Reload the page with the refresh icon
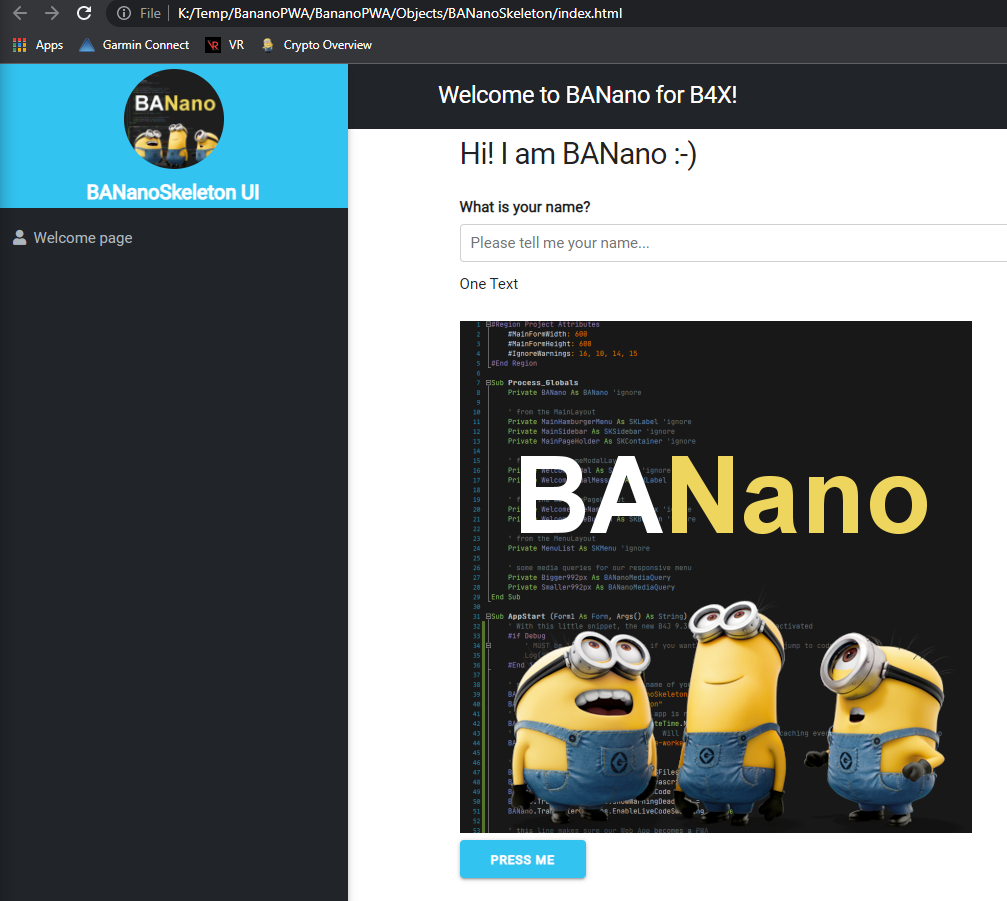This screenshot has width=1007, height=901. click(84, 13)
